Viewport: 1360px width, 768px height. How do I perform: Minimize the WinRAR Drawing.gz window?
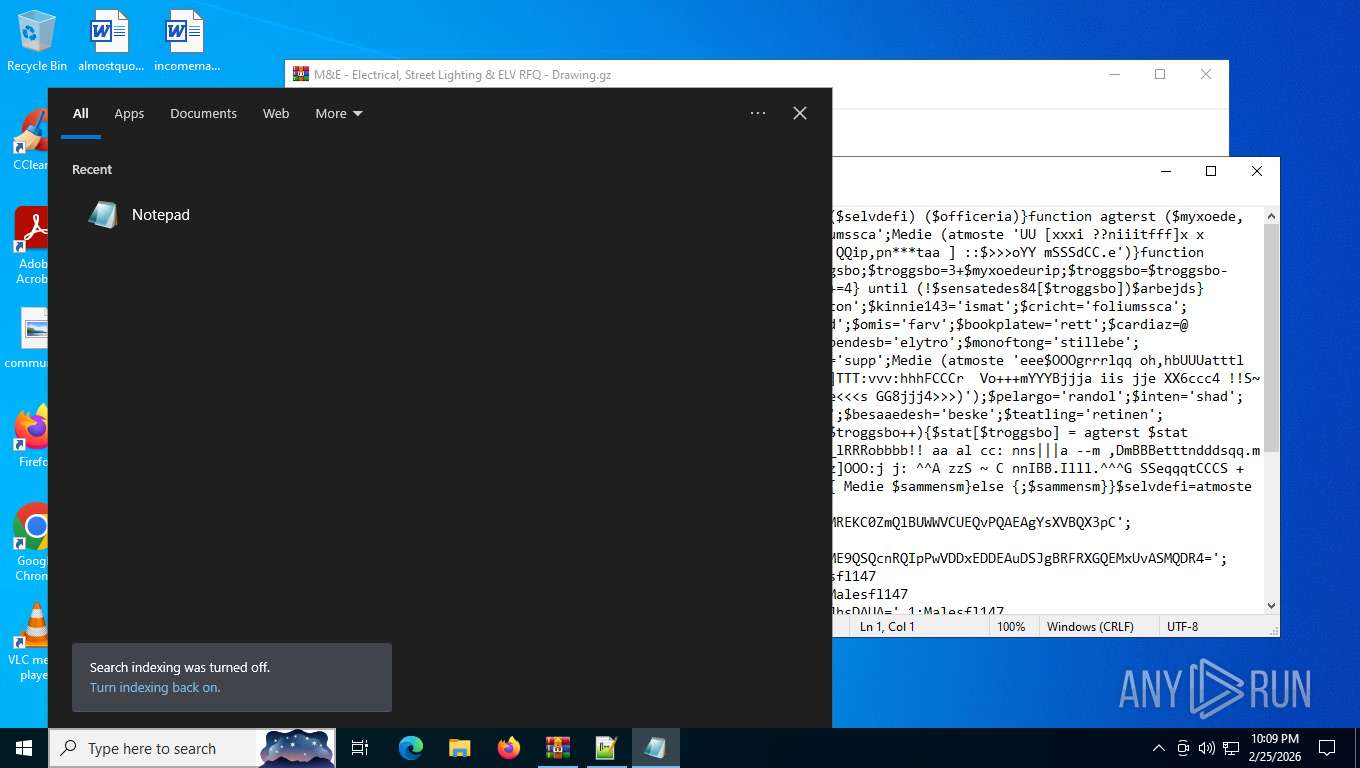click(1114, 74)
